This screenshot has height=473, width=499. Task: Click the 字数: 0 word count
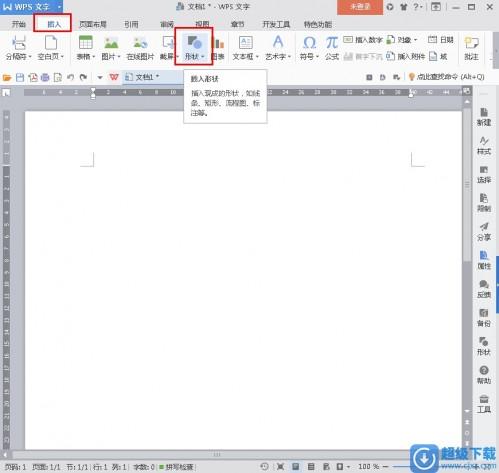144,467
